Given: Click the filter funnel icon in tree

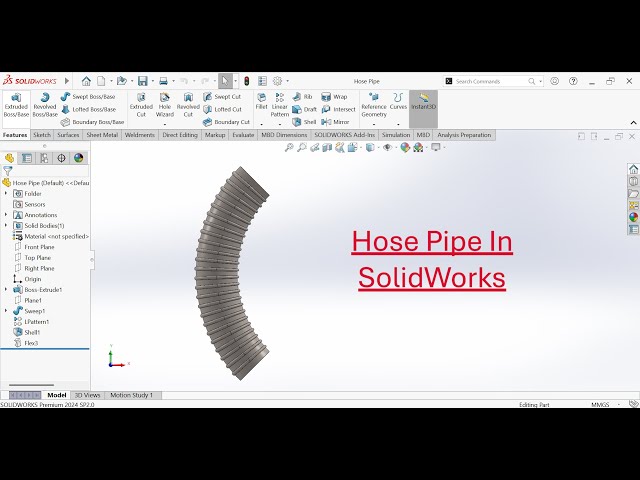Looking at the screenshot, I should coord(7,171).
